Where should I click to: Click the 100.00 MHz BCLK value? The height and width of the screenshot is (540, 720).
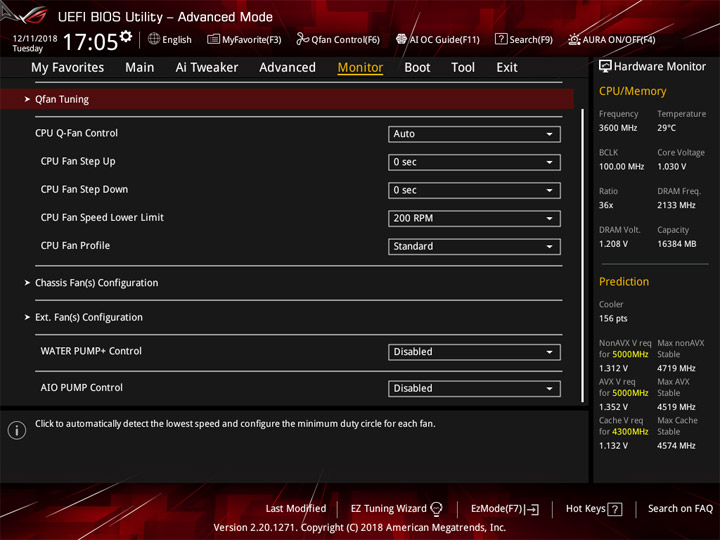click(x=621, y=166)
